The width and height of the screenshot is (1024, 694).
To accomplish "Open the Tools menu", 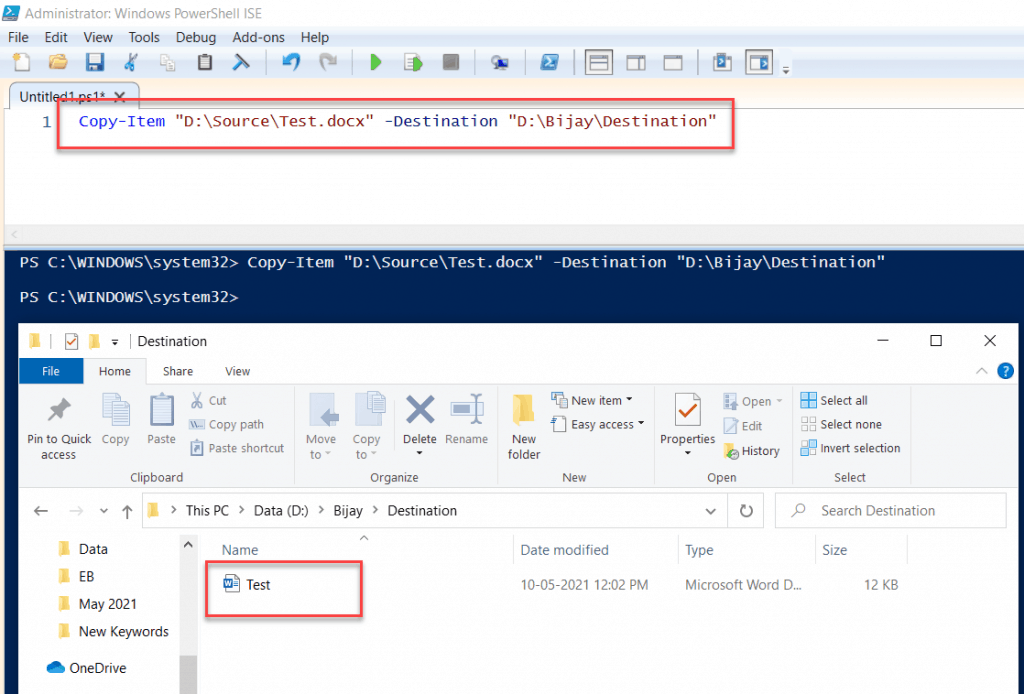I will click(x=144, y=37).
